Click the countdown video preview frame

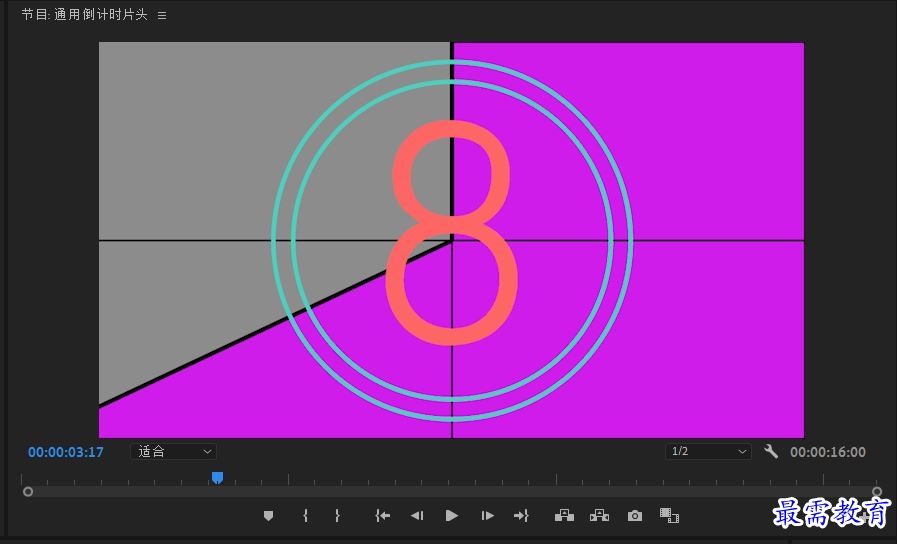(x=451, y=240)
